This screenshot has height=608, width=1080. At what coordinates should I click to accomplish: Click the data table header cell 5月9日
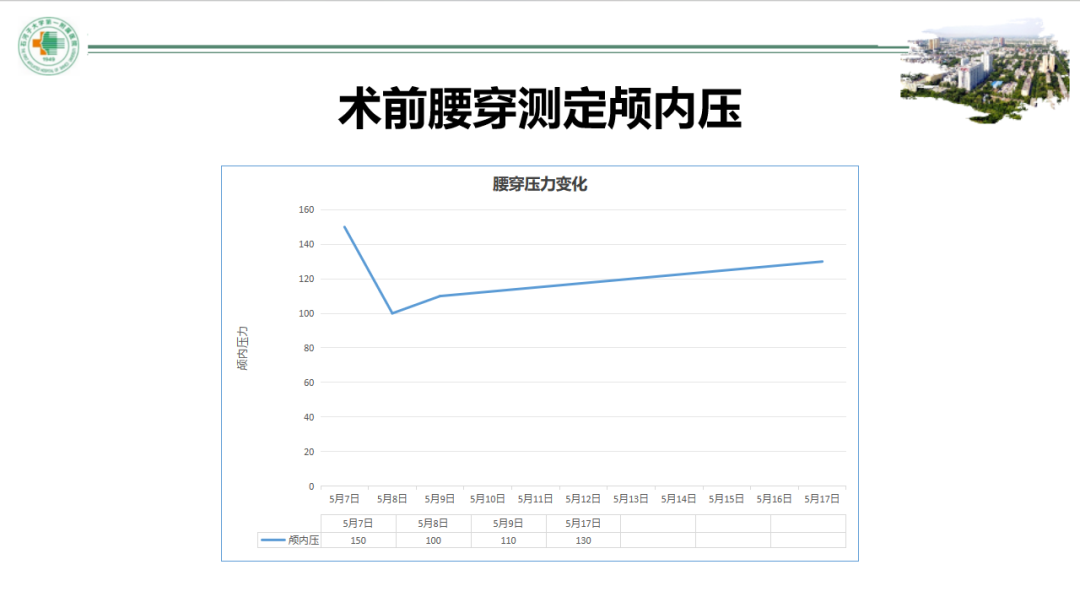(508, 523)
